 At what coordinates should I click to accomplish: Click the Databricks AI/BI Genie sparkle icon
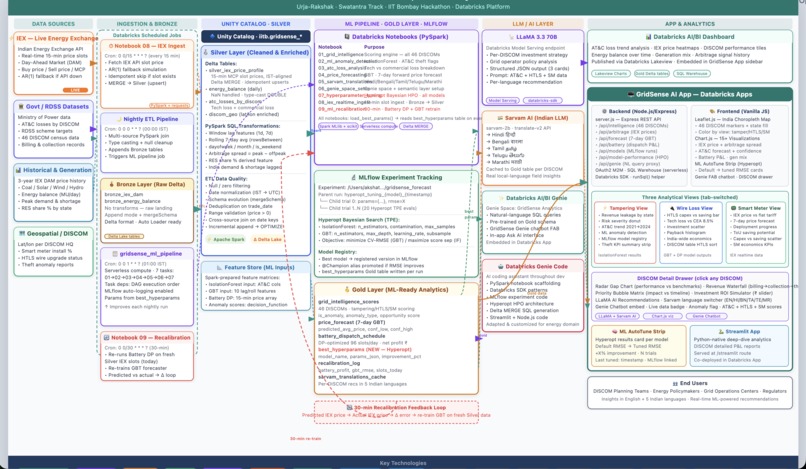click(501, 198)
